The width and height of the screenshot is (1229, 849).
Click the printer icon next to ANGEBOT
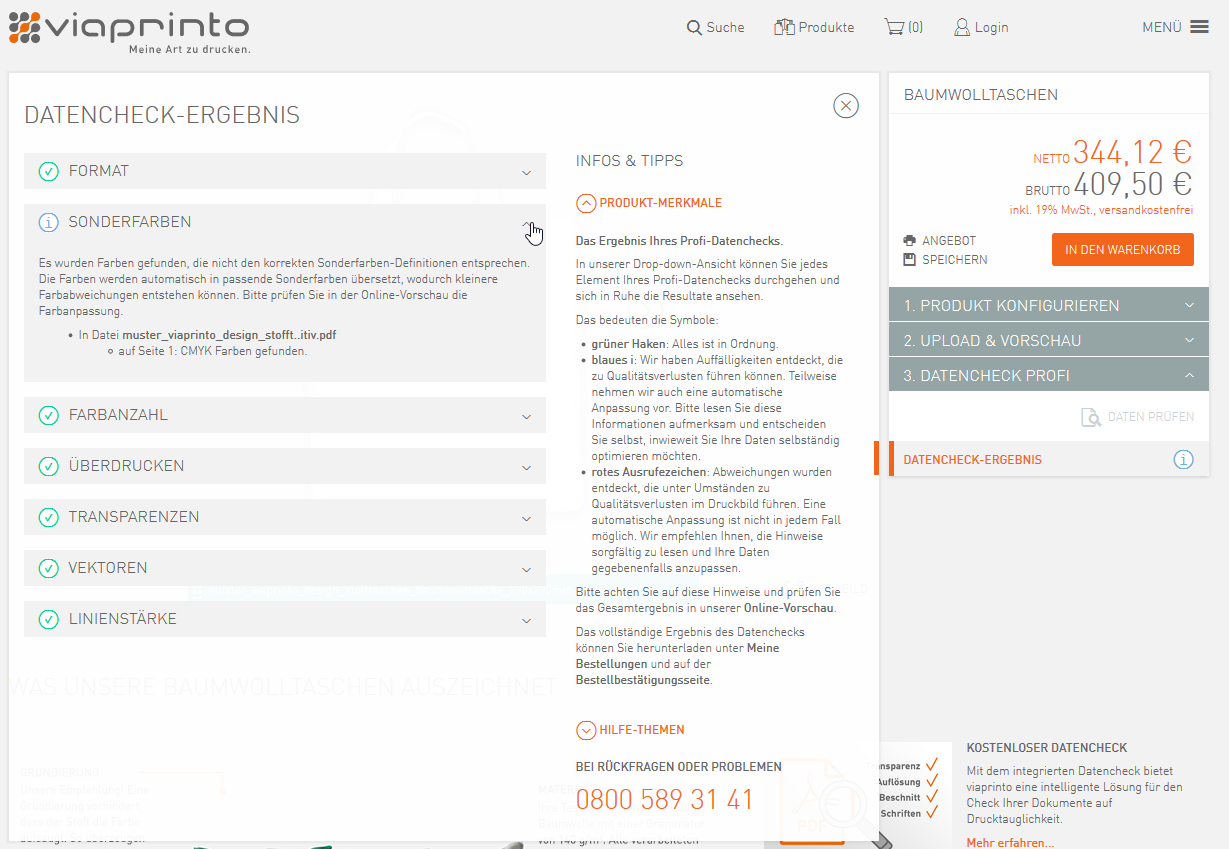tap(909, 241)
